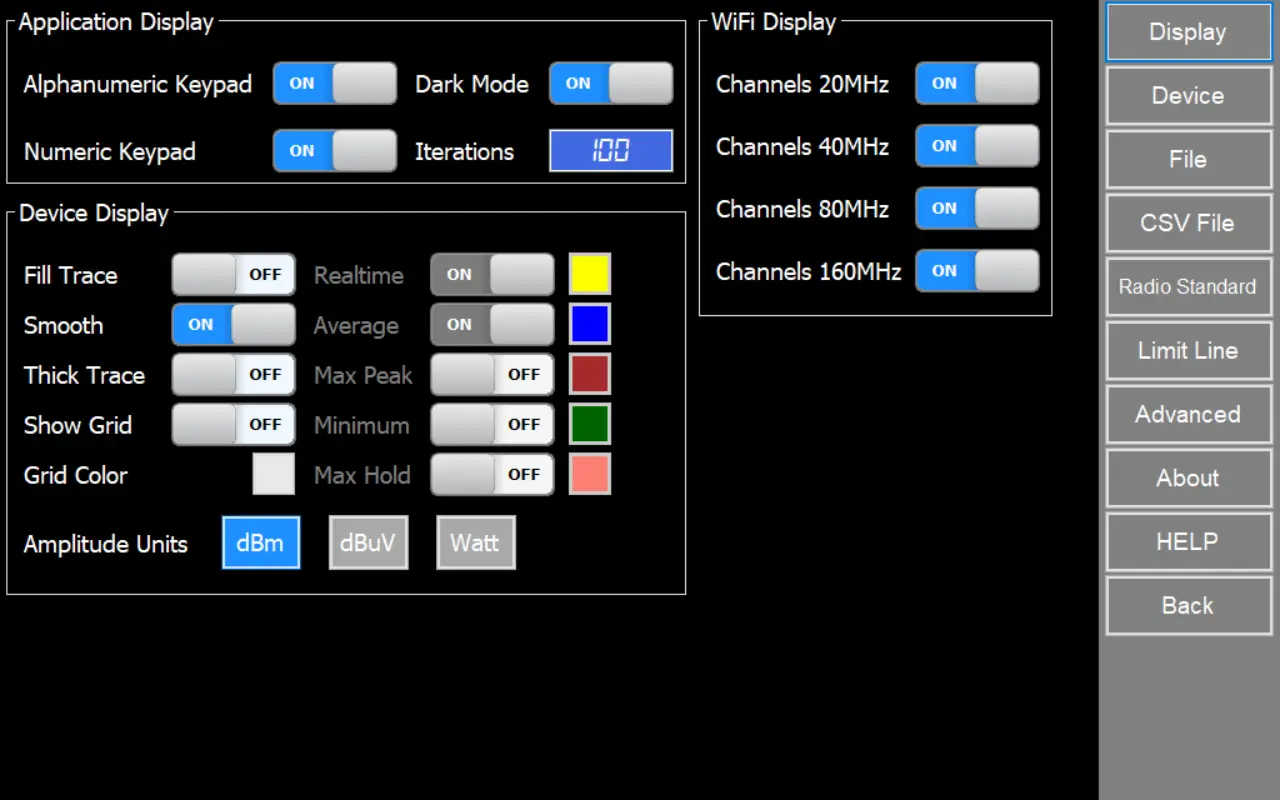Choose Watt as amplitude unit
Viewport: 1280px width, 800px height.
click(x=475, y=543)
